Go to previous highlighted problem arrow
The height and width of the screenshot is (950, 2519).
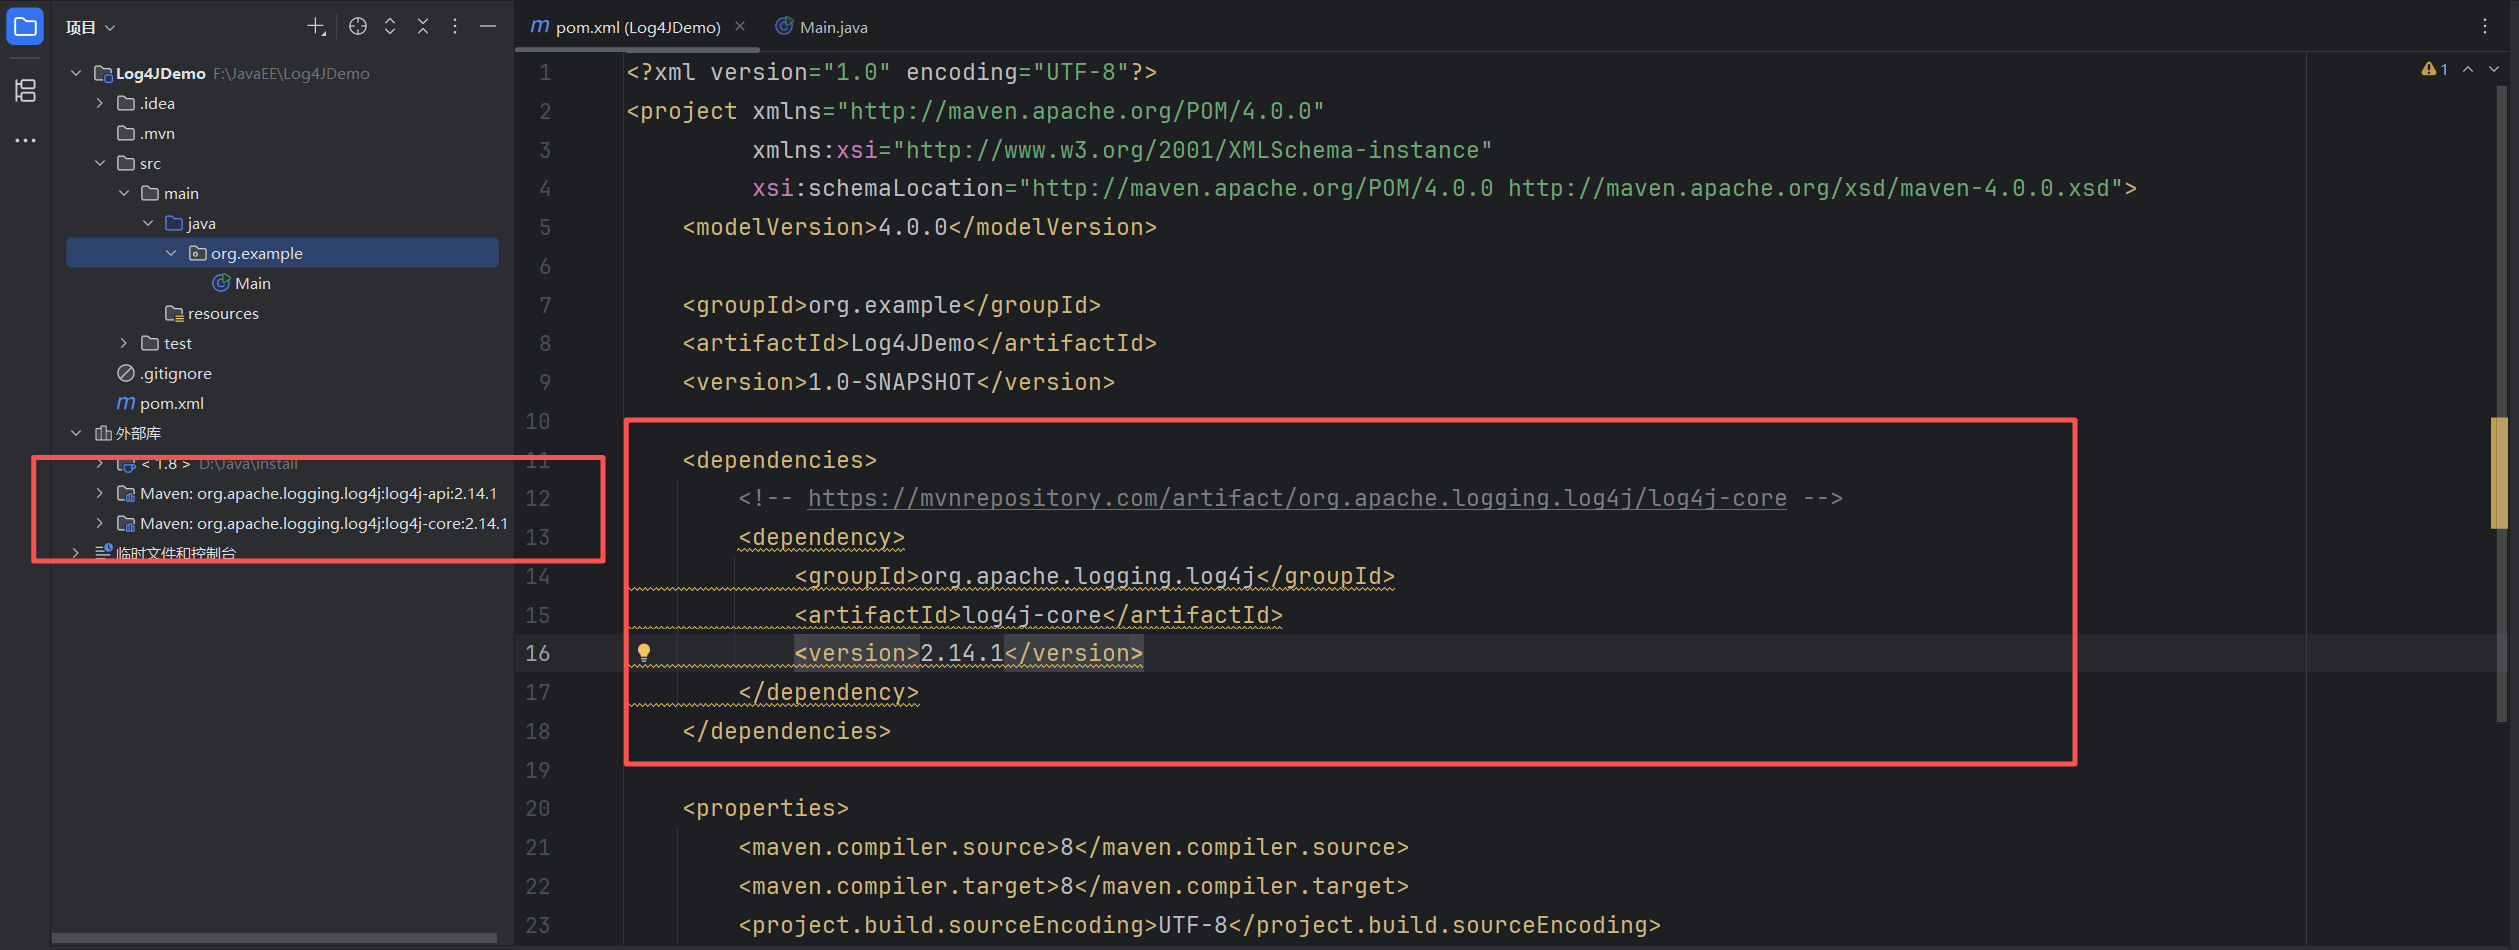coord(2468,69)
